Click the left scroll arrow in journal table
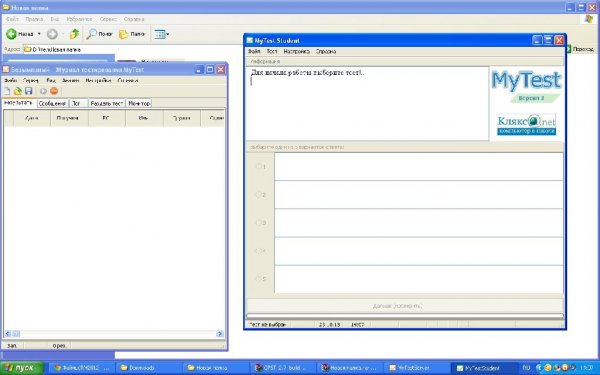600x375 pixels. pos(8,334)
